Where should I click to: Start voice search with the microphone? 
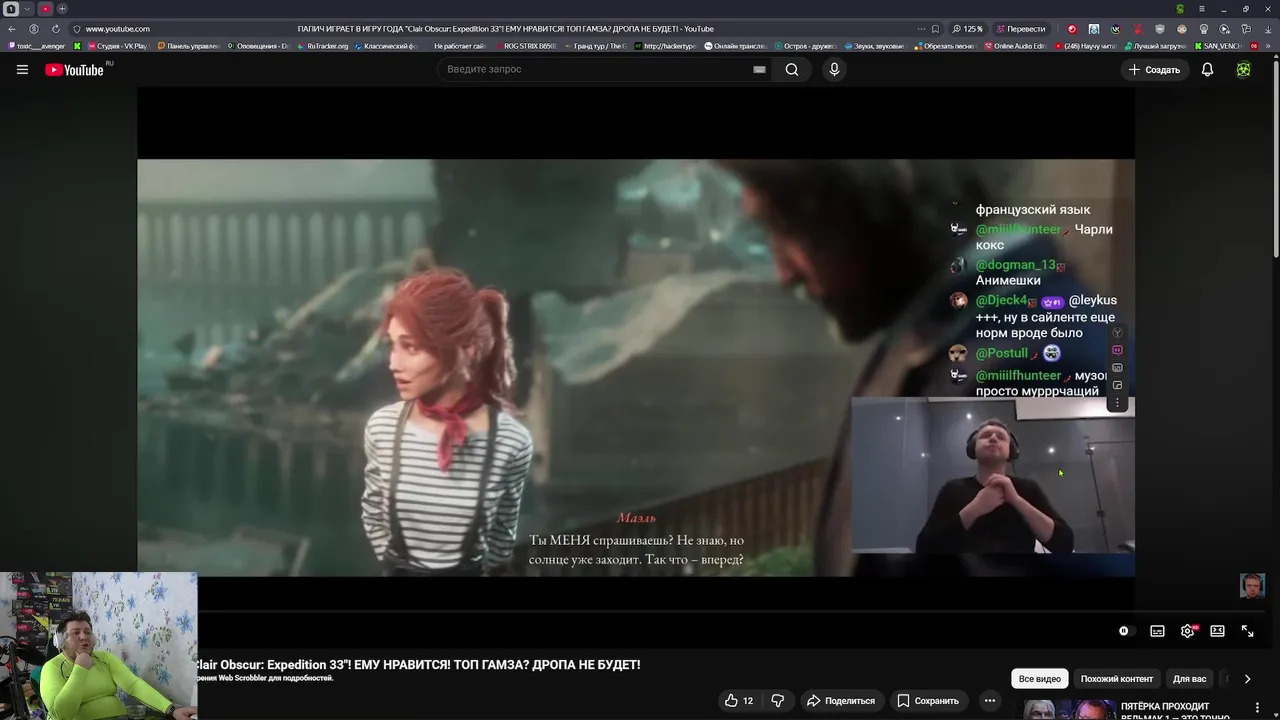(x=834, y=69)
